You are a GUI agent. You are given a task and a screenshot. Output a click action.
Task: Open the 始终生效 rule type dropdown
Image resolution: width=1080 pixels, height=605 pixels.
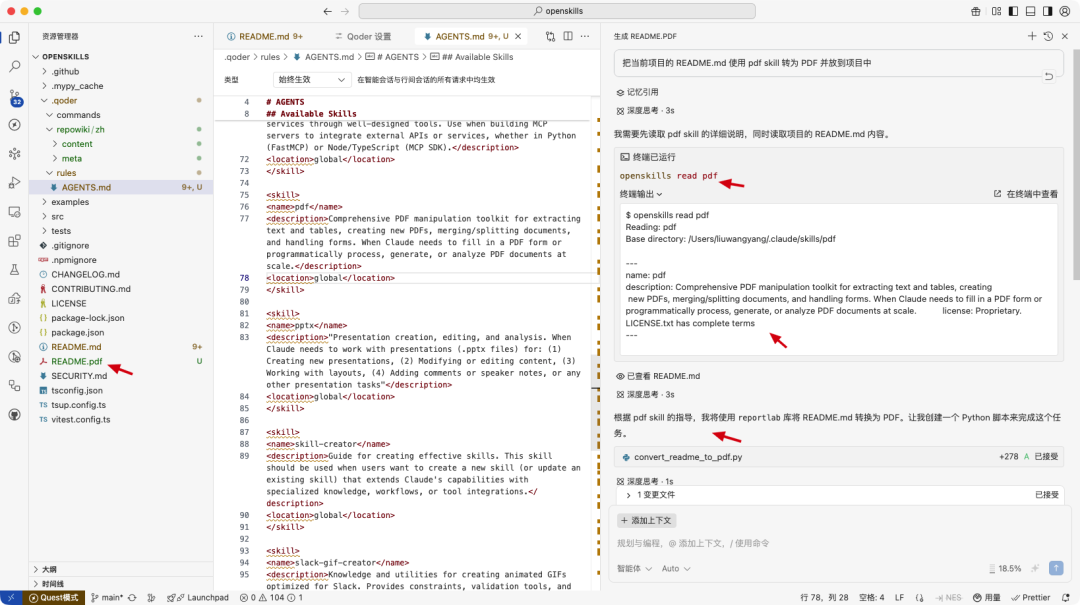coord(312,79)
